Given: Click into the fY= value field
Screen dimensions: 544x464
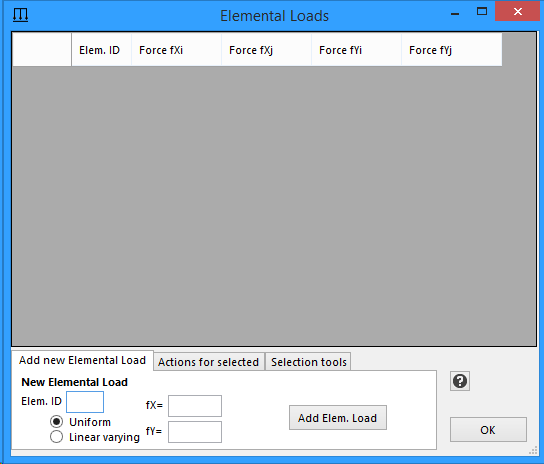Looking at the screenshot, I should [195, 432].
